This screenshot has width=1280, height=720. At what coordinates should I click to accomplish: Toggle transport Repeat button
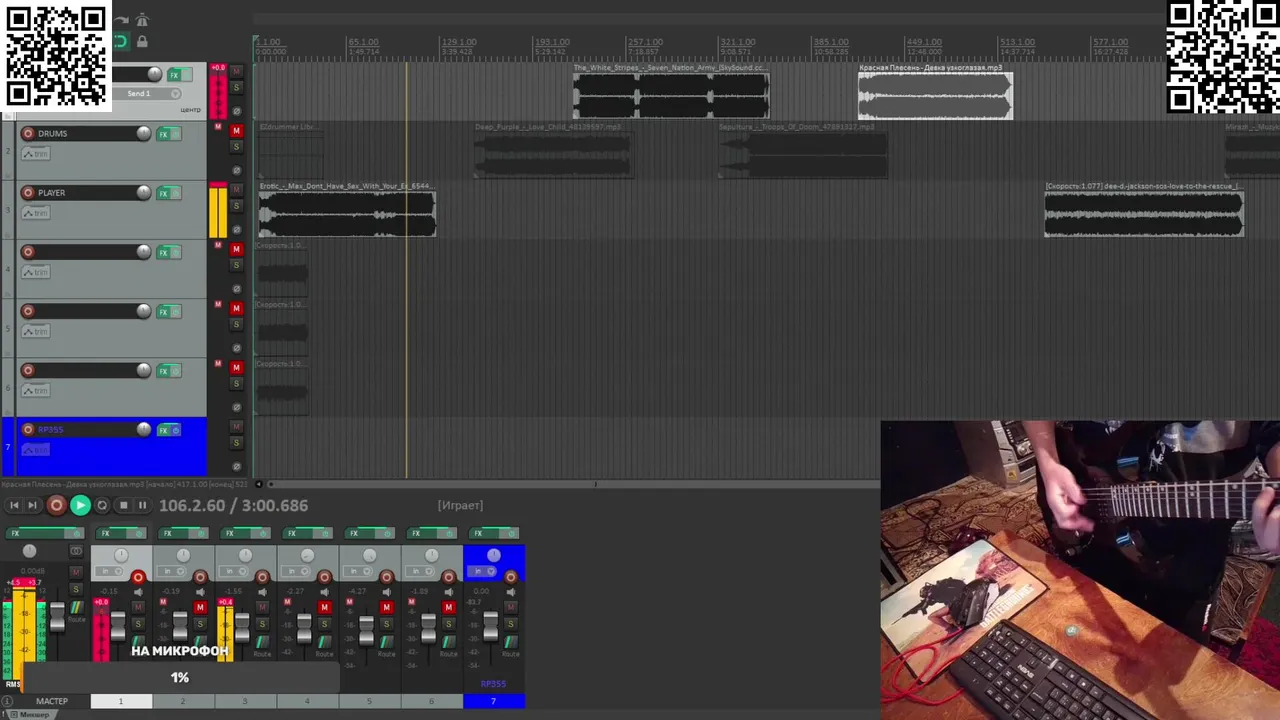pos(102,506)
